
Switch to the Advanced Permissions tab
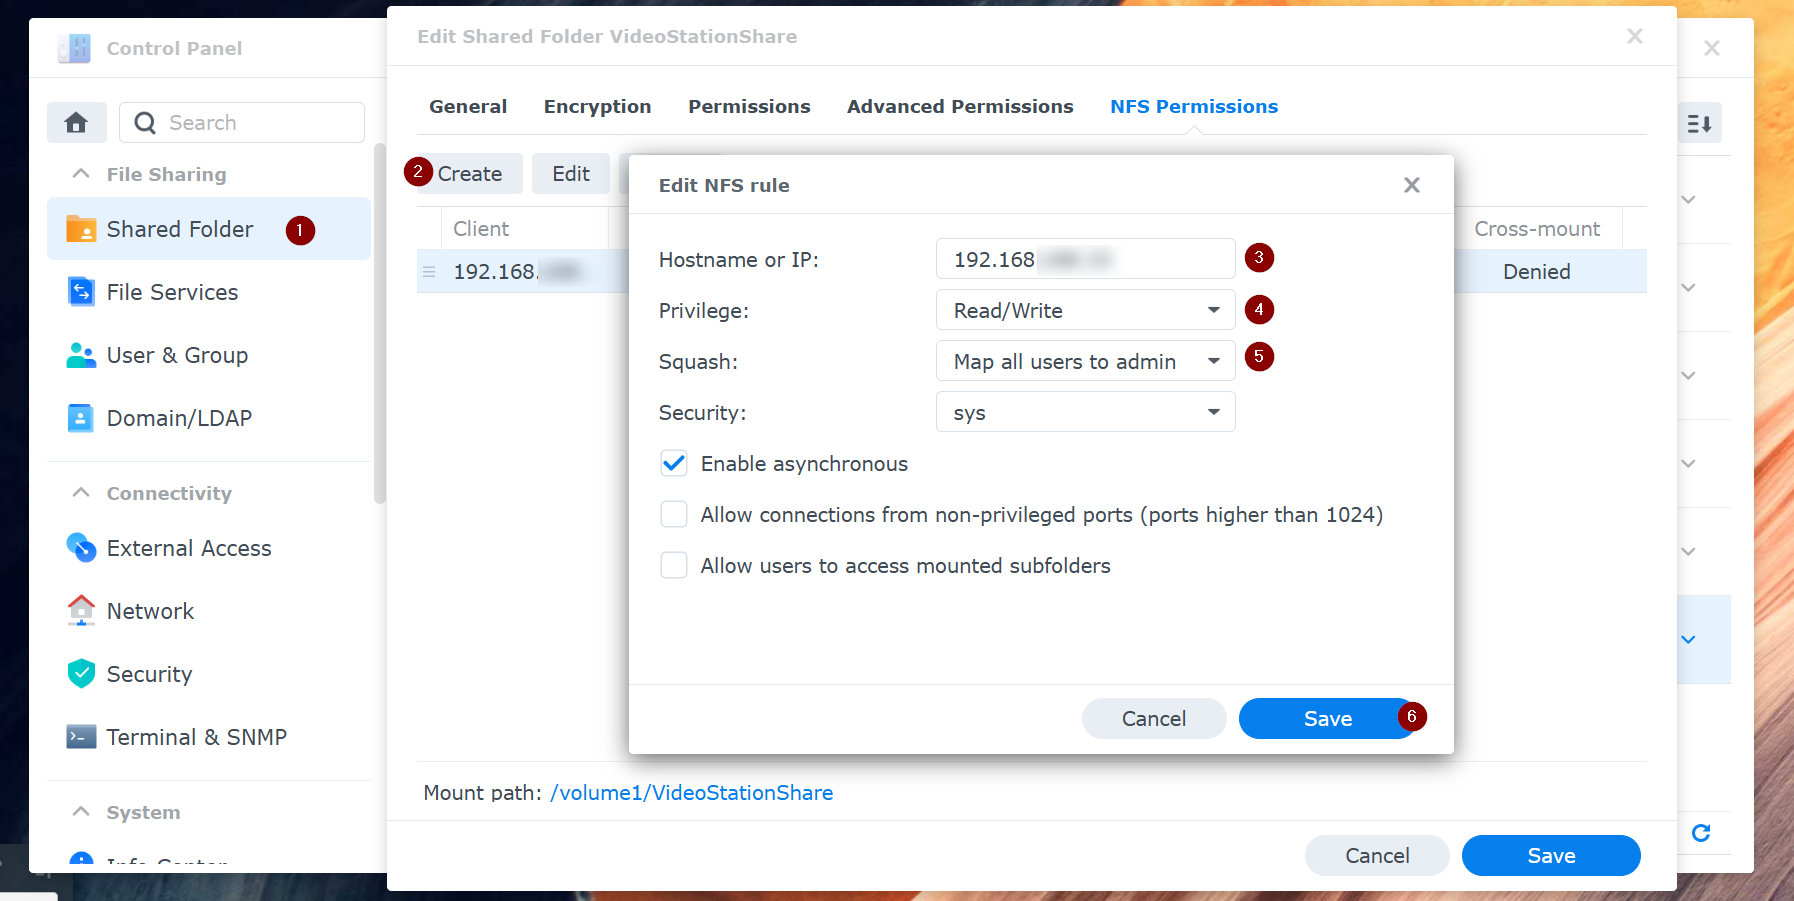(960, 106)
